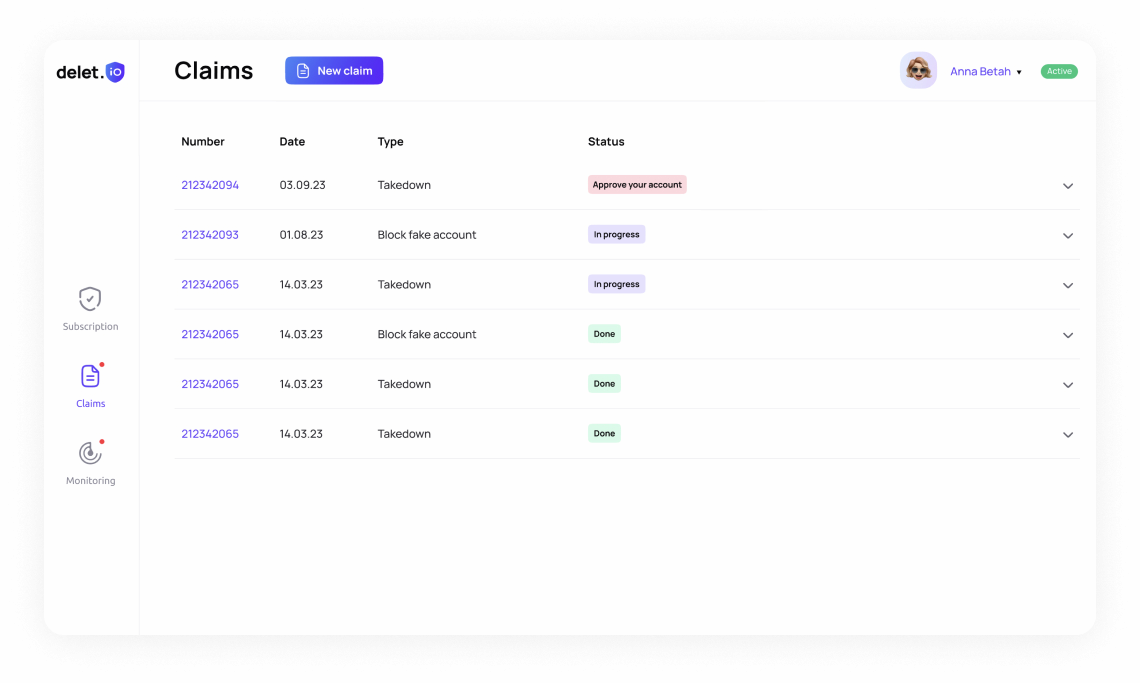Click the Date column header
Screen dimensions: 1140x683
pyautogui.click(x=292, y=142)
